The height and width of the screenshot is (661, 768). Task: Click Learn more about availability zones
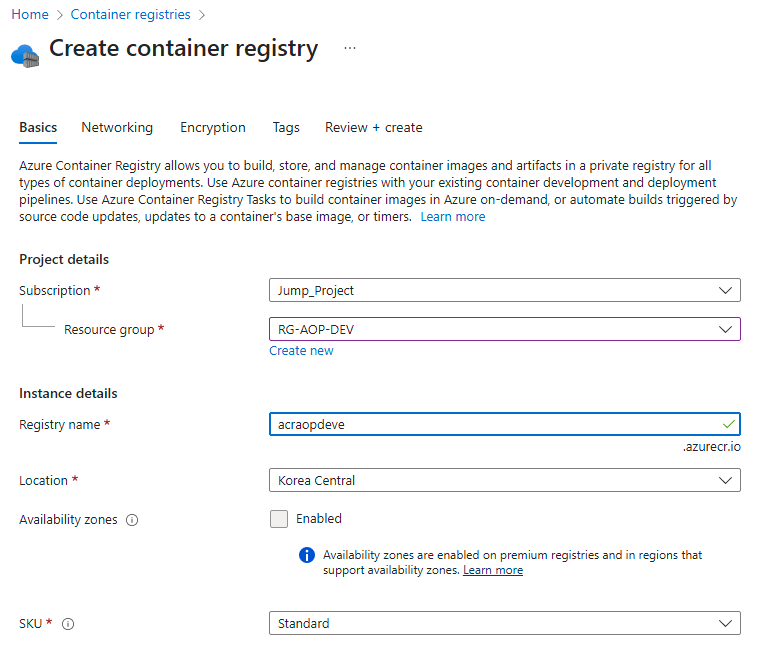[493, 570]
